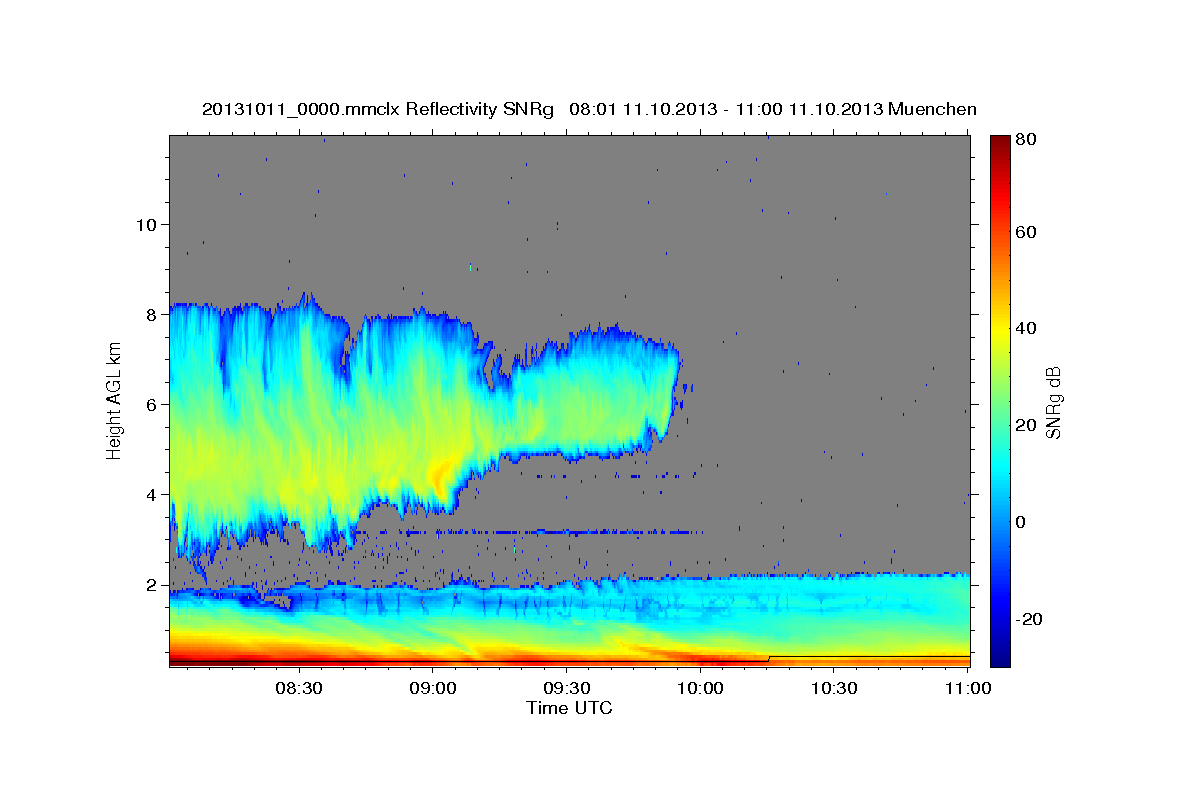Click the 09:30 time tick label

pyautogui.click(x=566, y=688)
